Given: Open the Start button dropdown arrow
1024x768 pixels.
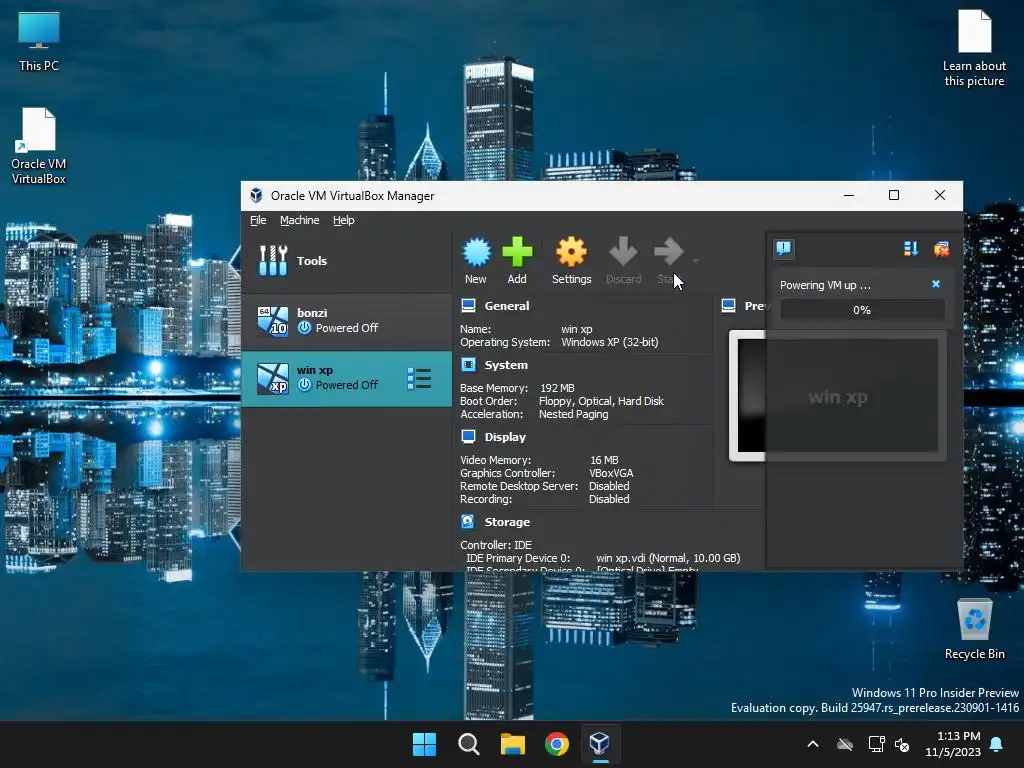Looking at the screenshot, I should pyautogui.click(x=696, y=261).
